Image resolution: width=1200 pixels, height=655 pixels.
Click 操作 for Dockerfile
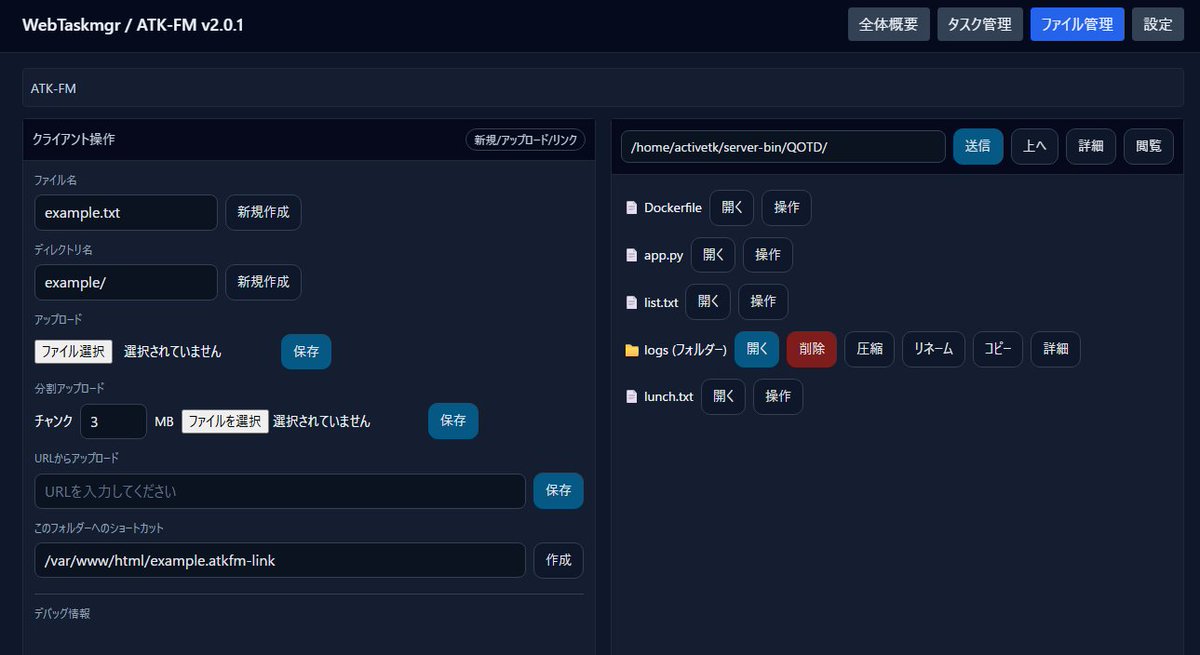pyautogui.click(x=787, y=208)
